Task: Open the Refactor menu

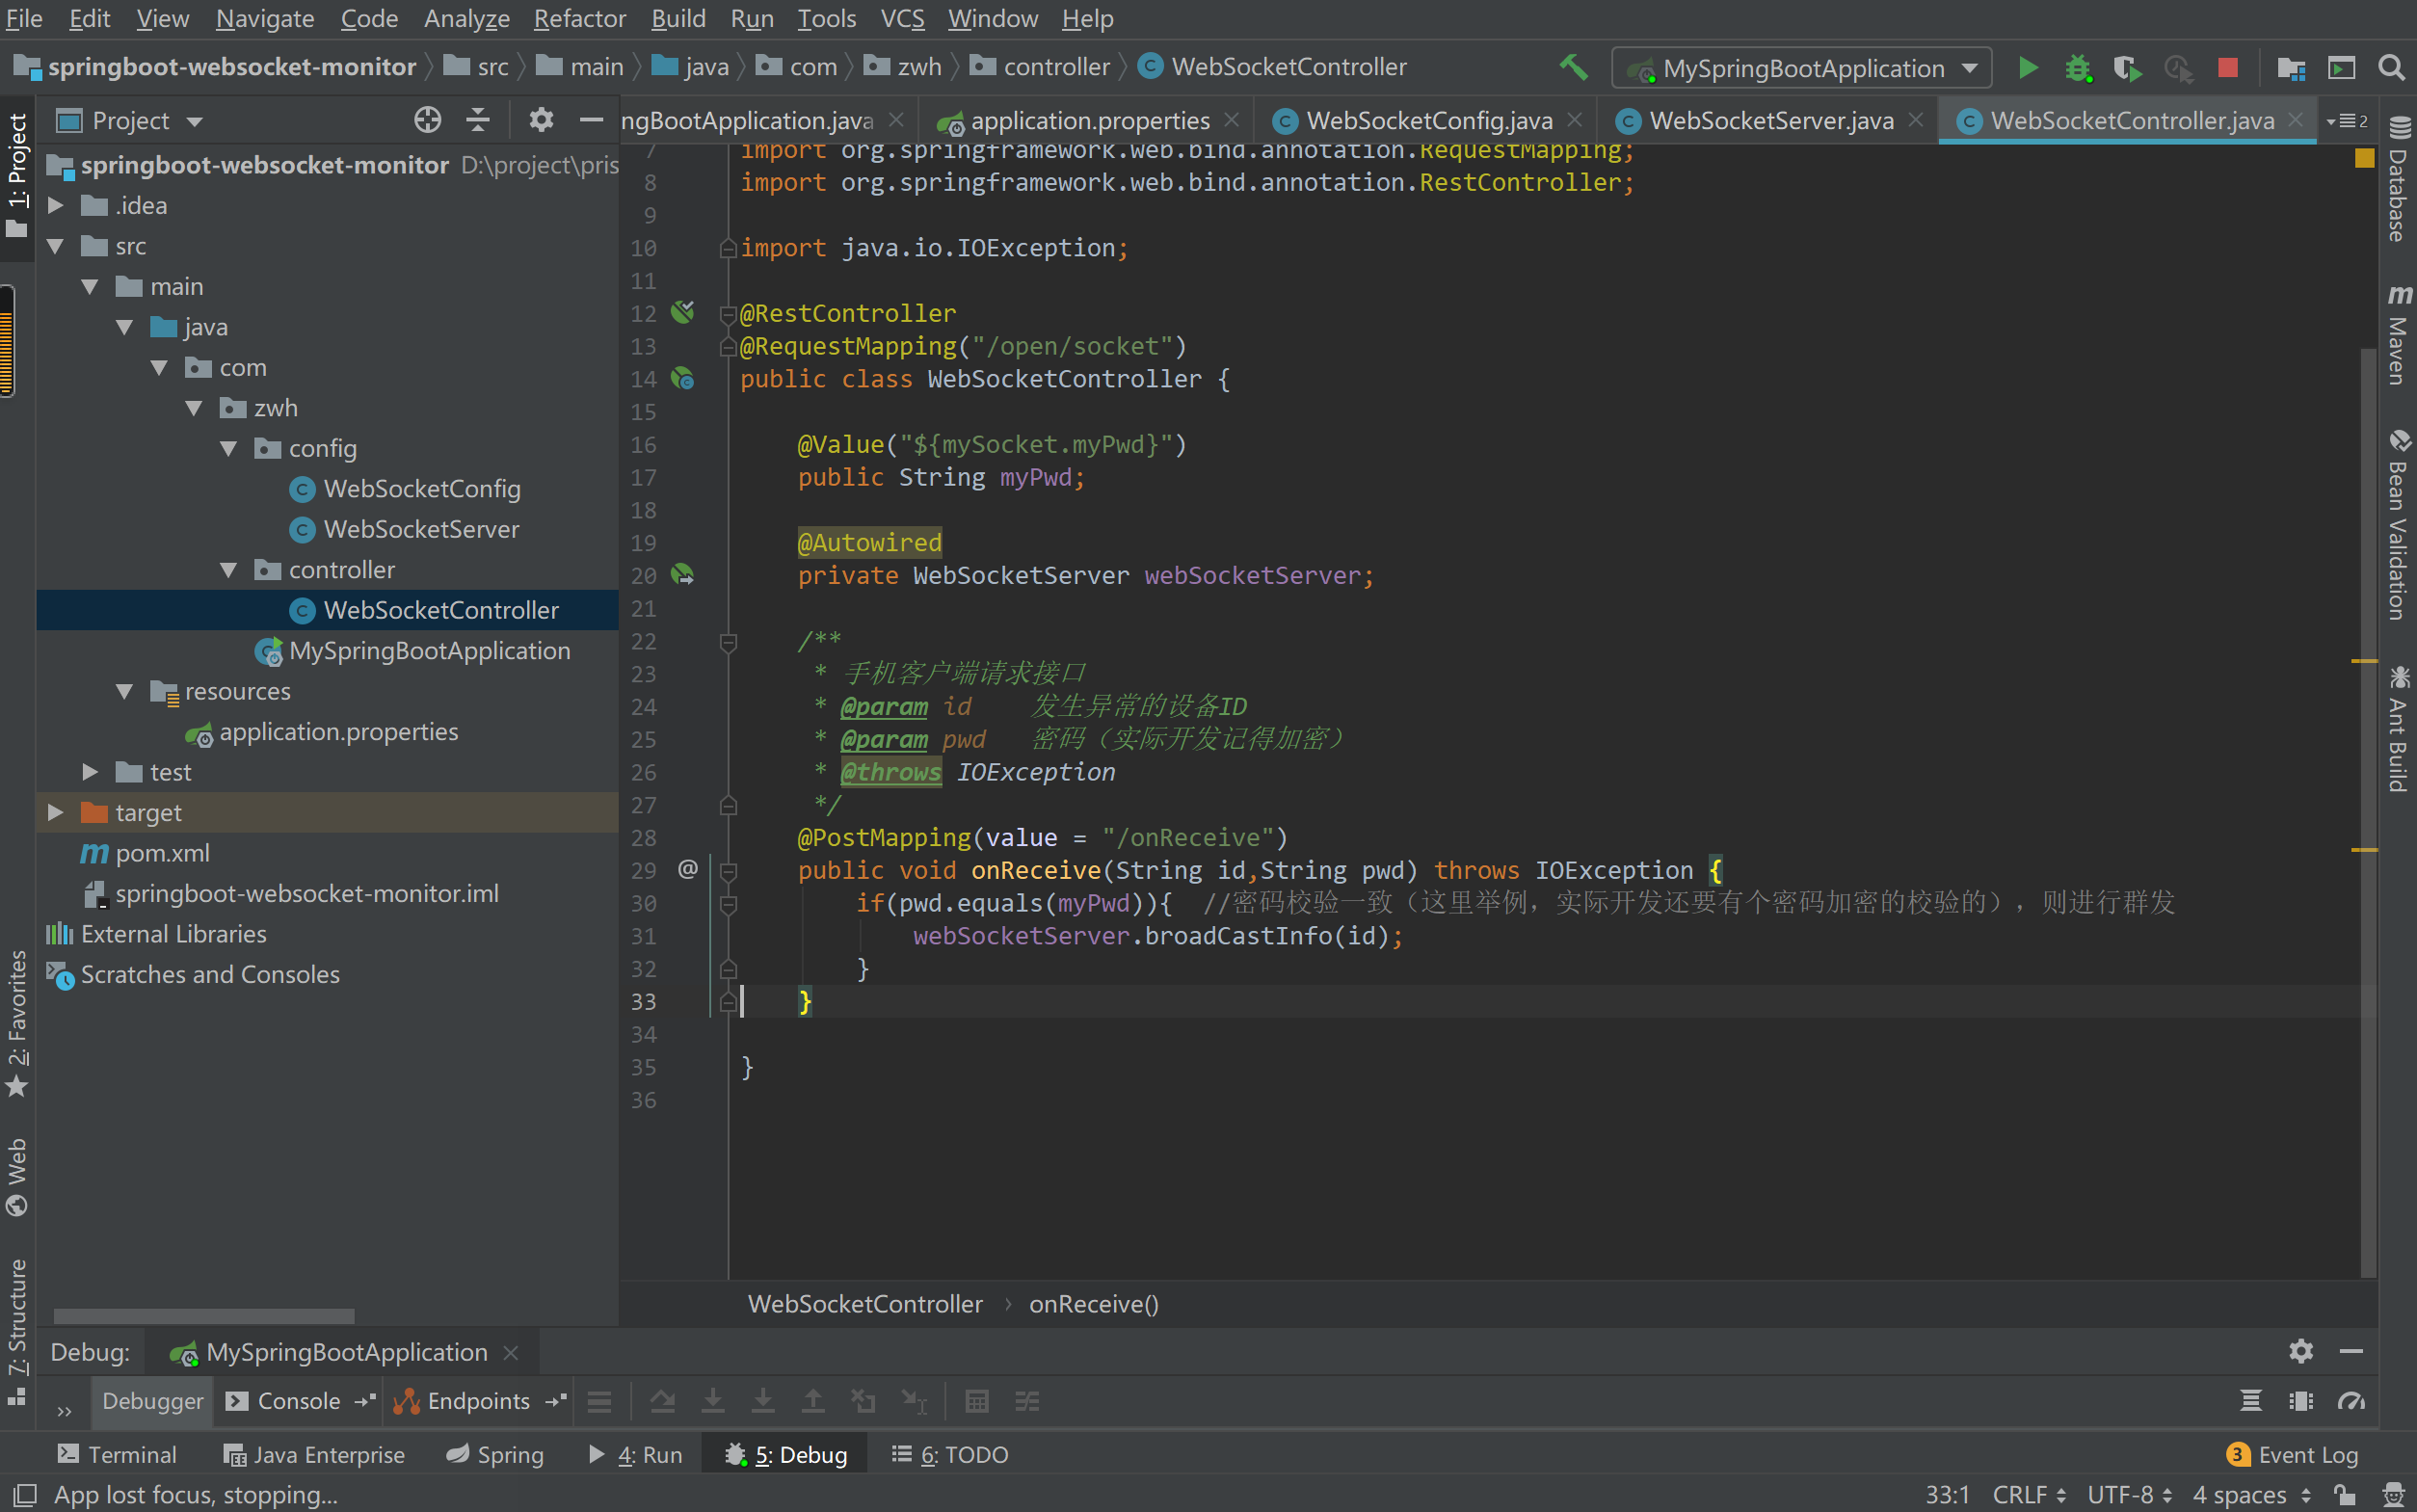Action: (x=579, y=18)
